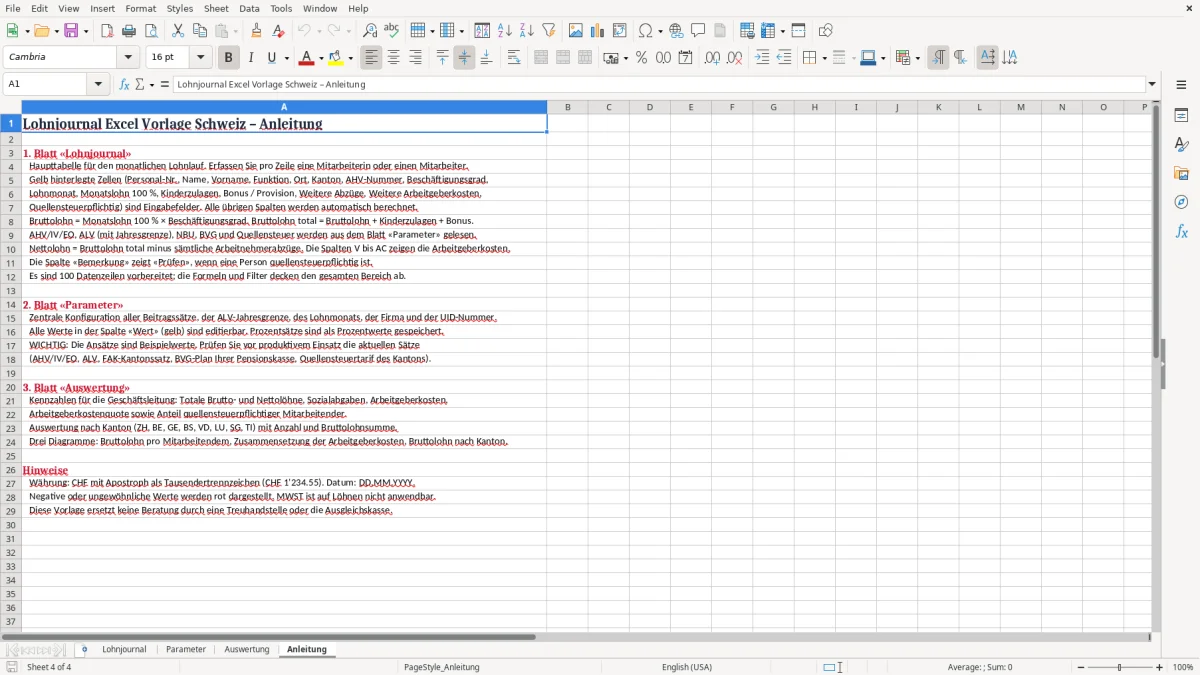Screen dimensions: 1200x675
Task: Copy selection icon
Action: coord(200,31)
